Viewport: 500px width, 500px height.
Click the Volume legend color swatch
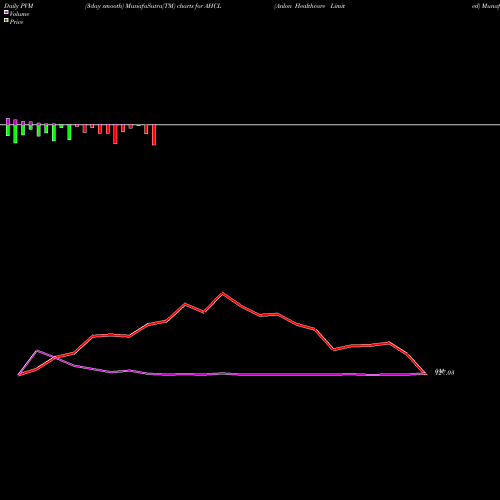coord(6,12)
